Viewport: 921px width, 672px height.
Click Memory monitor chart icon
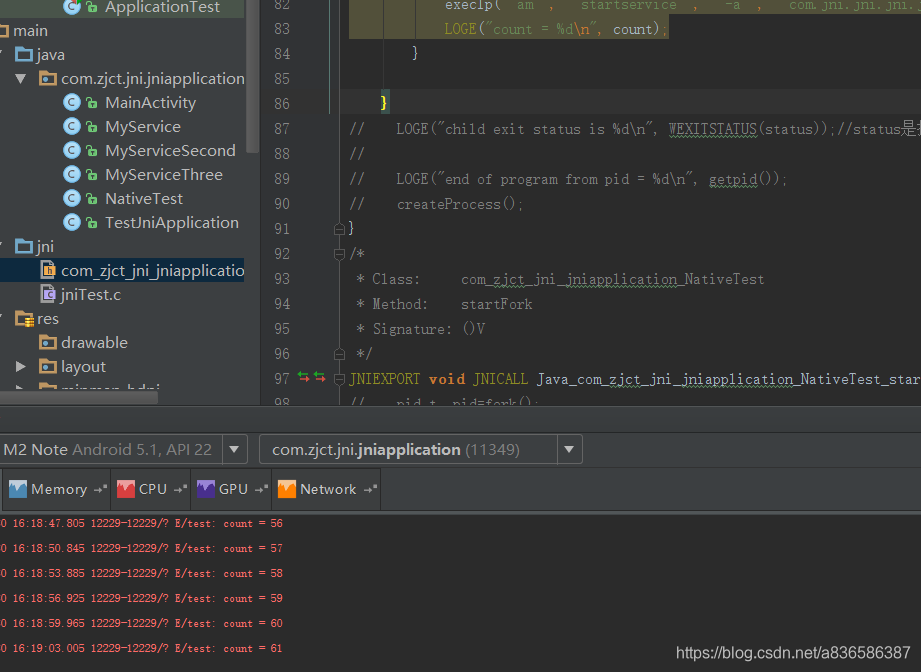coord(18,489)
